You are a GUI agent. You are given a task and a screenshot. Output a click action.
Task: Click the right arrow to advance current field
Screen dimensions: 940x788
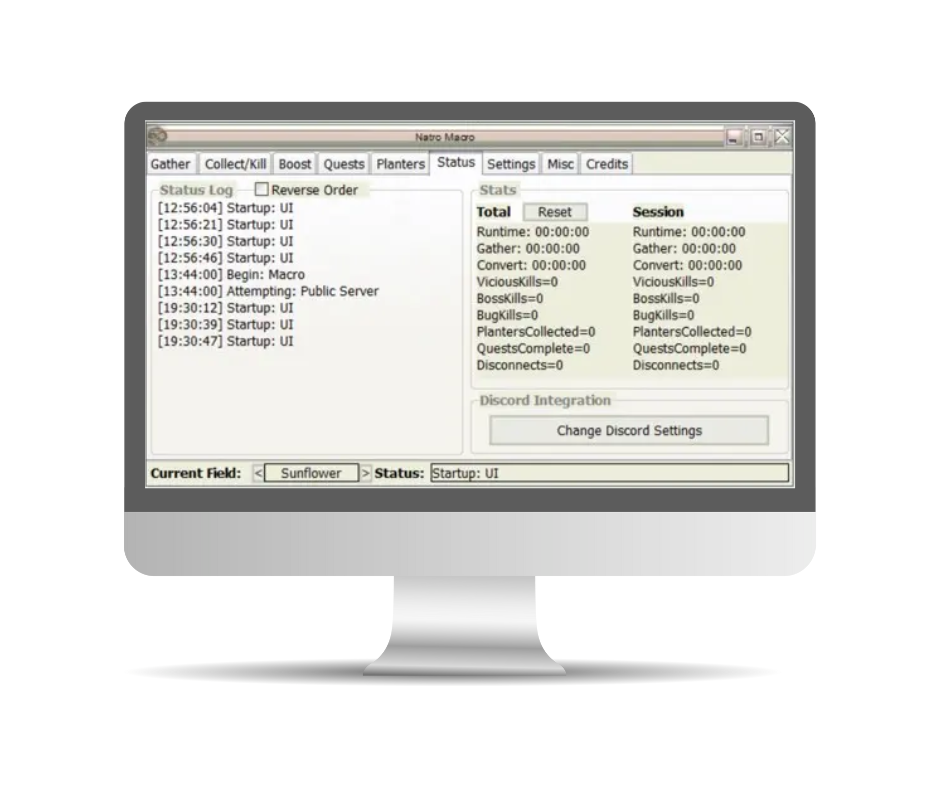(x=367, y=472)
